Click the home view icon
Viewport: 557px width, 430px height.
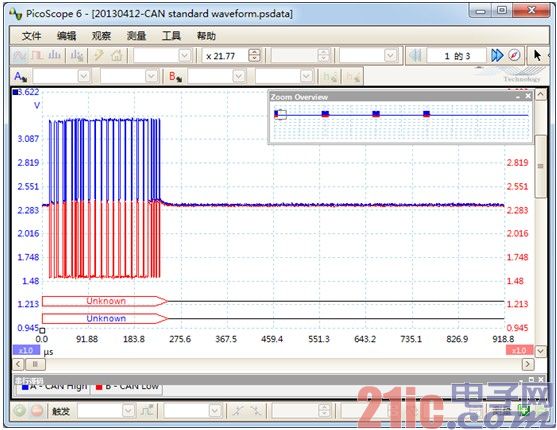pos(117,55)
